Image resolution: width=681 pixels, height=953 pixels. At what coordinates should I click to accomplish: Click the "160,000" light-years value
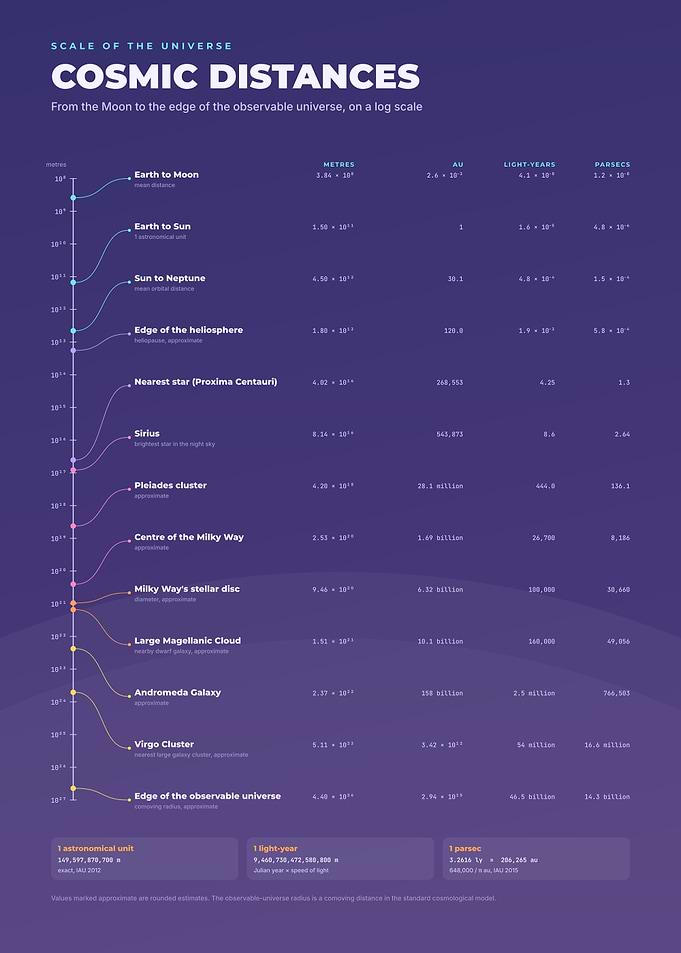pos(541,641)
